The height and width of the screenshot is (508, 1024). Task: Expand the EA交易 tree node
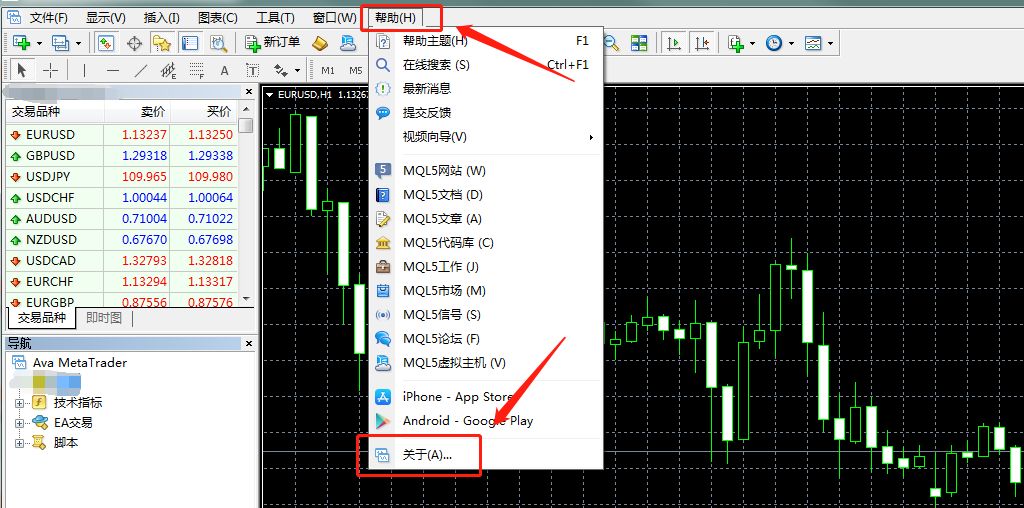coord(19,423)
